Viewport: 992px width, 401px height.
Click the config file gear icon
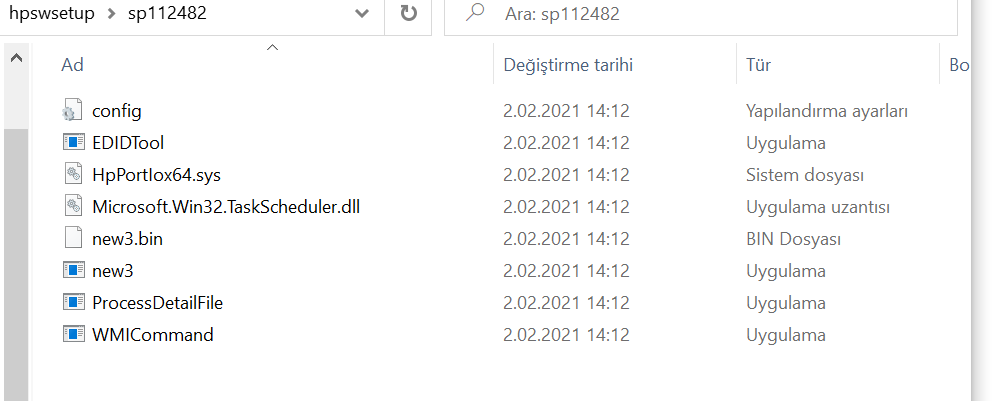[x=72, y=110]
